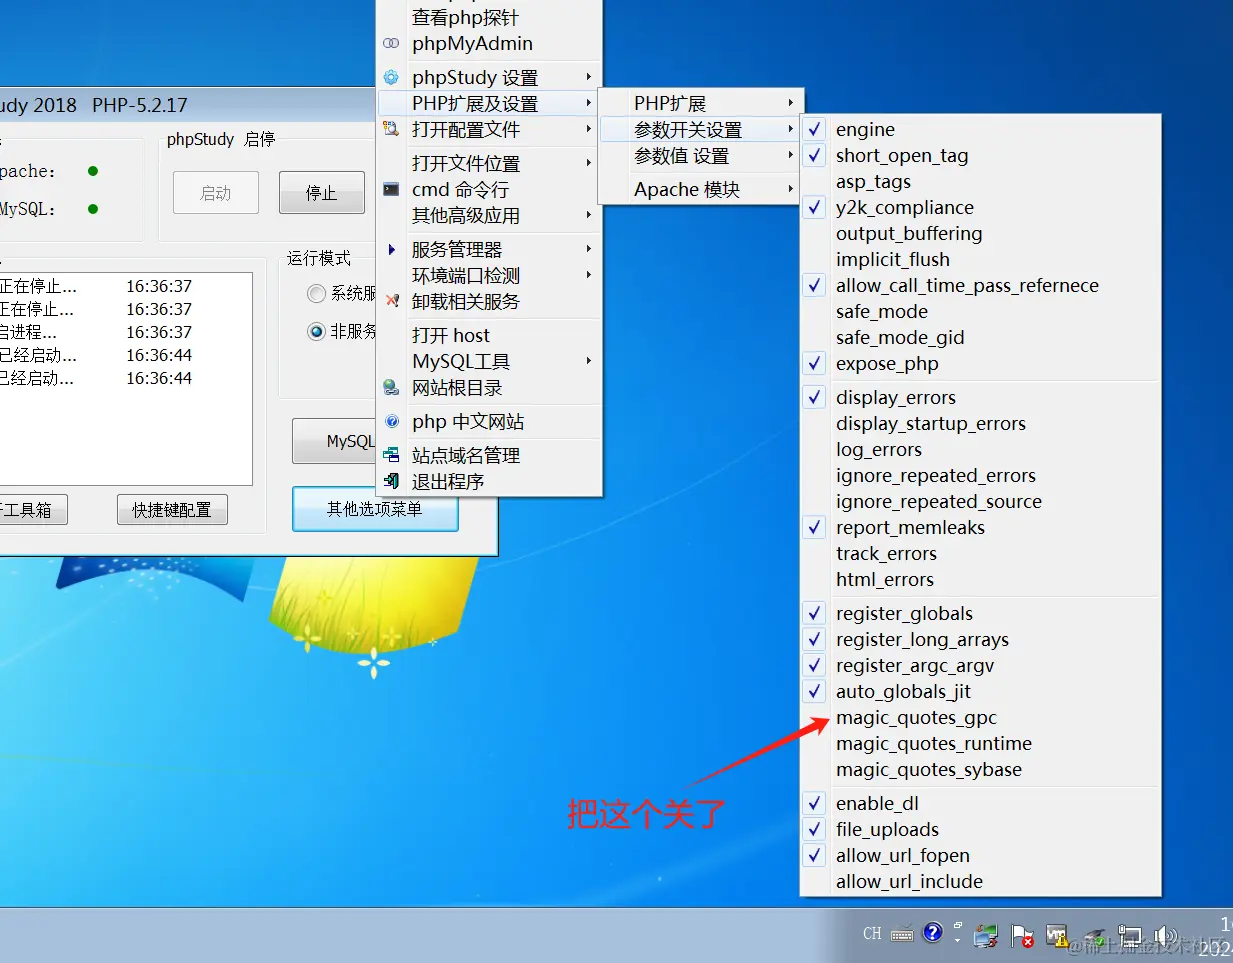Choose 打开 host menu entry
This screenshot has width=1233, height=963.
[489, 335]
